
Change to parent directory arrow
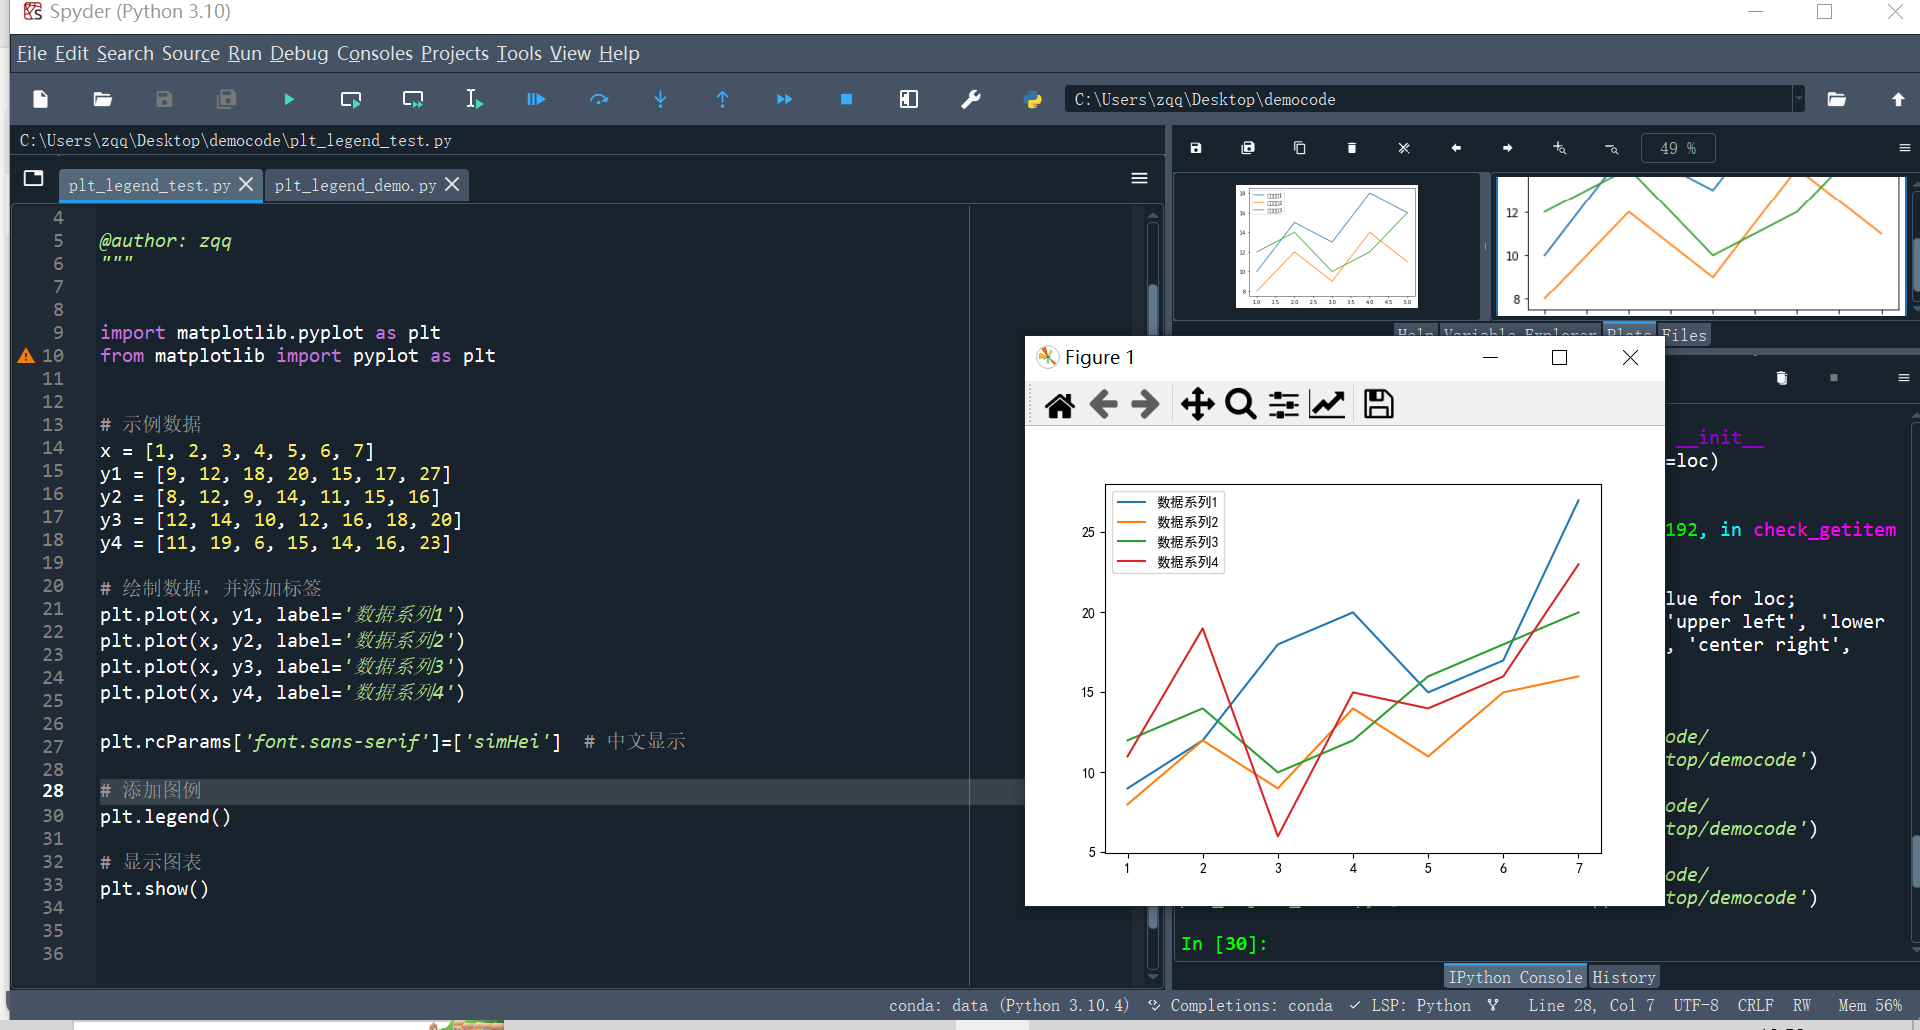(x=1898, y=99)
